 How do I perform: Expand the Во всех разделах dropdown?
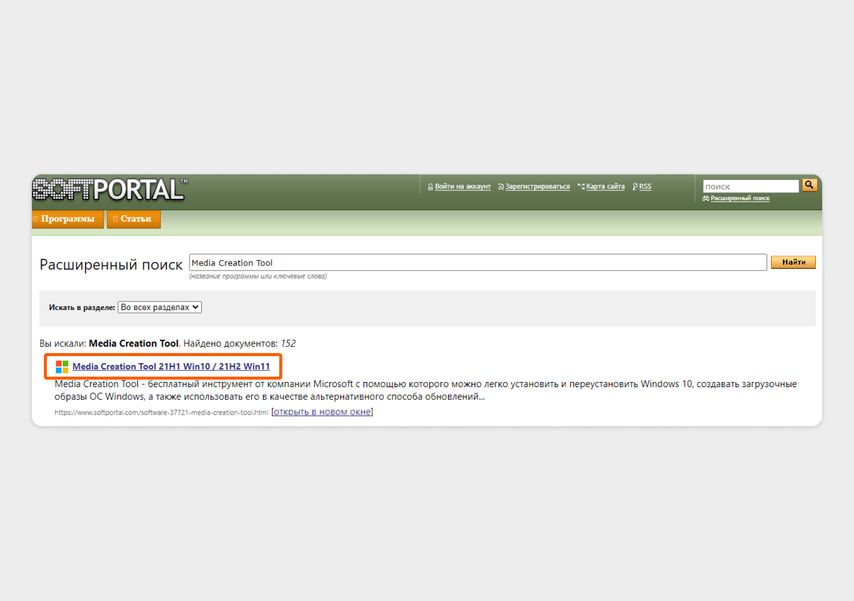160,307
